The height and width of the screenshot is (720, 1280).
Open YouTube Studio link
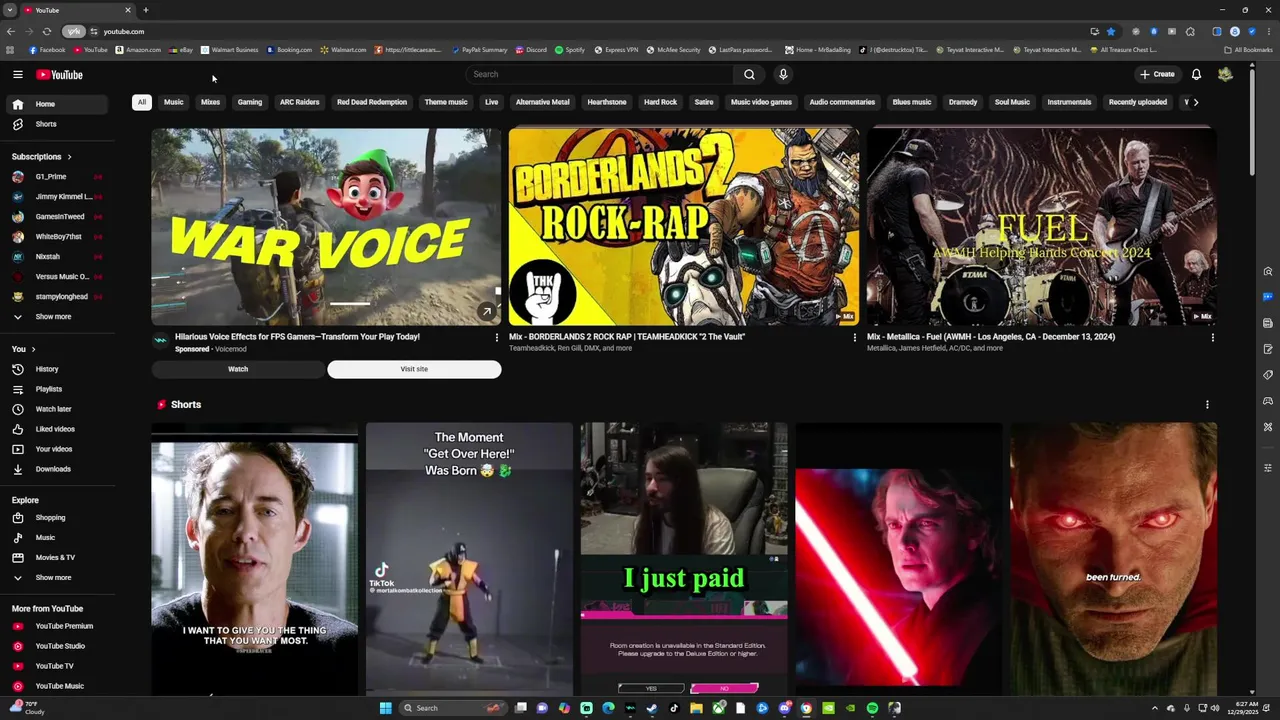point(58,646)
